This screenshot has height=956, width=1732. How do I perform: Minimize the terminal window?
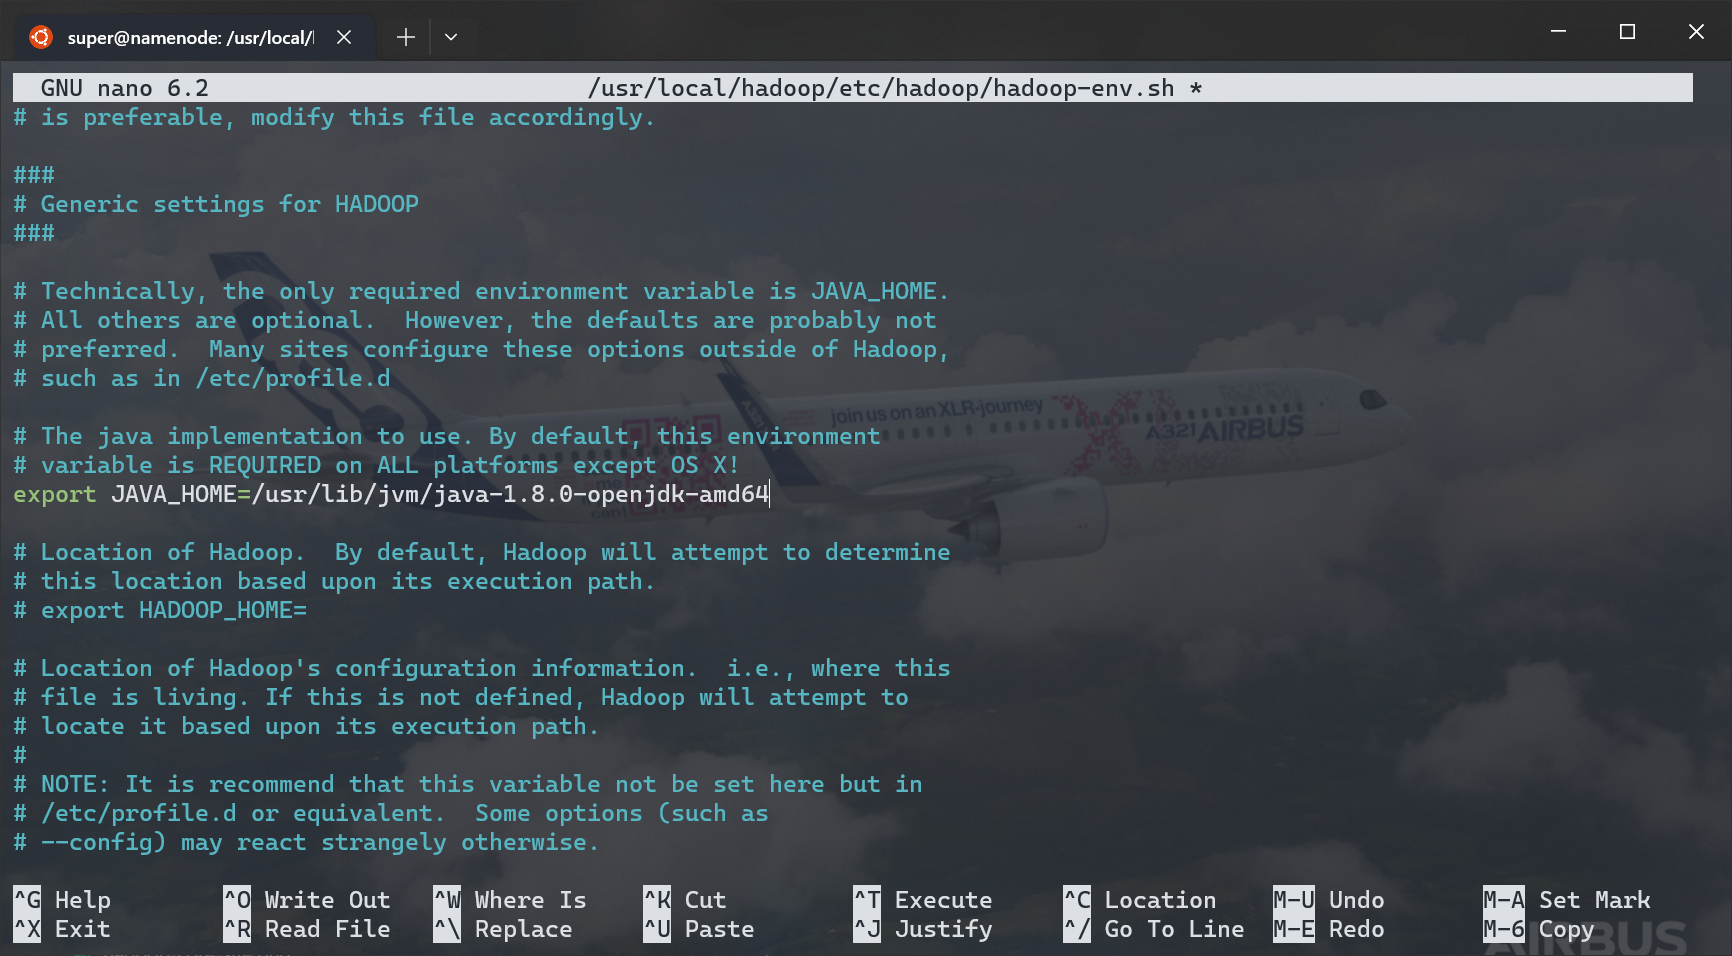tap(1558, 32)
